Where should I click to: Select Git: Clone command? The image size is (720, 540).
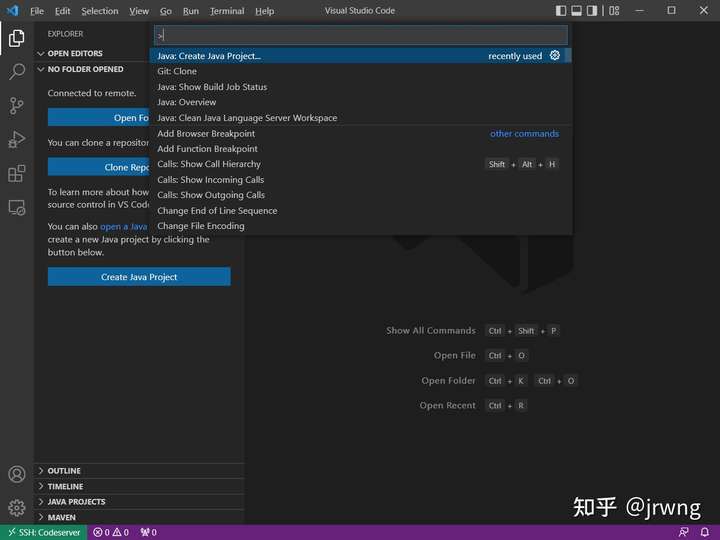point(359,71)
